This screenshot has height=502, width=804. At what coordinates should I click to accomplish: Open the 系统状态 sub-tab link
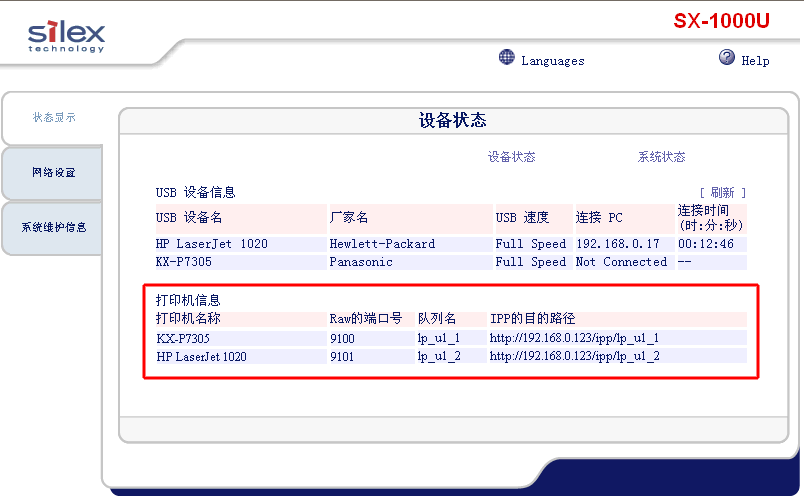pyautogui.click(x=661, y=157)
